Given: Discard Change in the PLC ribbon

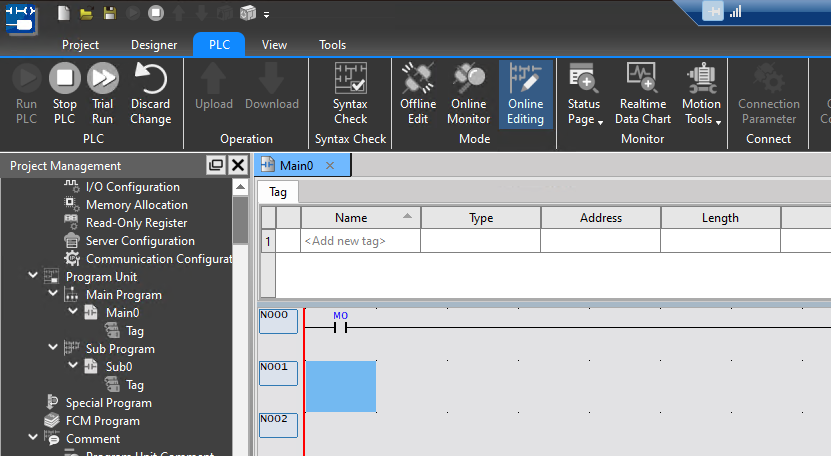Looking at the screenshot, I should pyautogui.click(x=150, y=93).
